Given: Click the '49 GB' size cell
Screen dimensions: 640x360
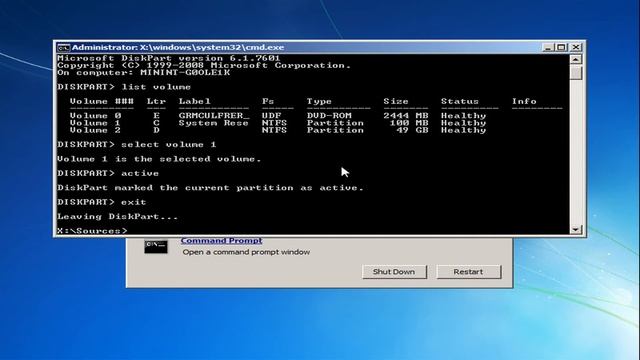Looking at the screenshot, I should [413, 130].
